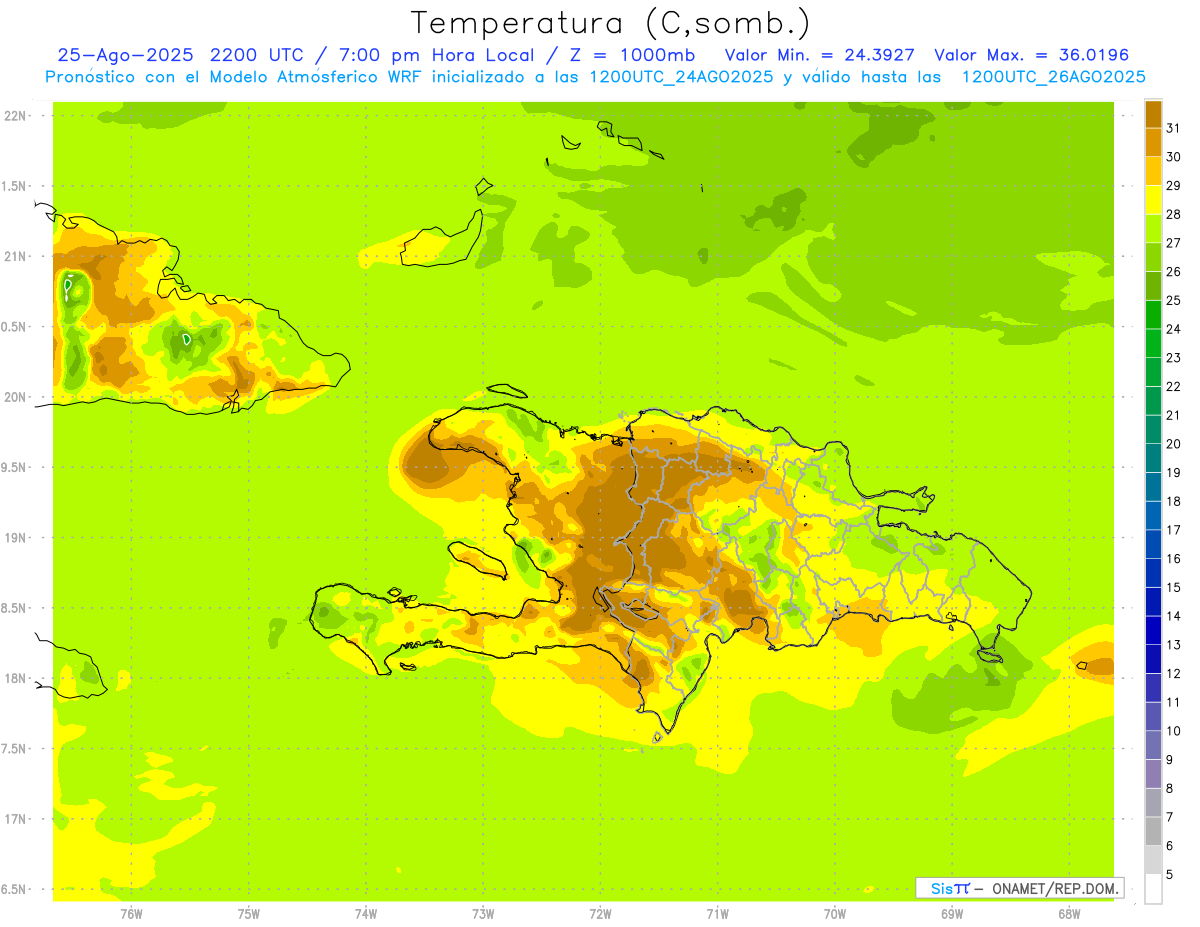1200x927 pixels.
Task: Click legend value 26
Action: click(x=1173, y=271)
